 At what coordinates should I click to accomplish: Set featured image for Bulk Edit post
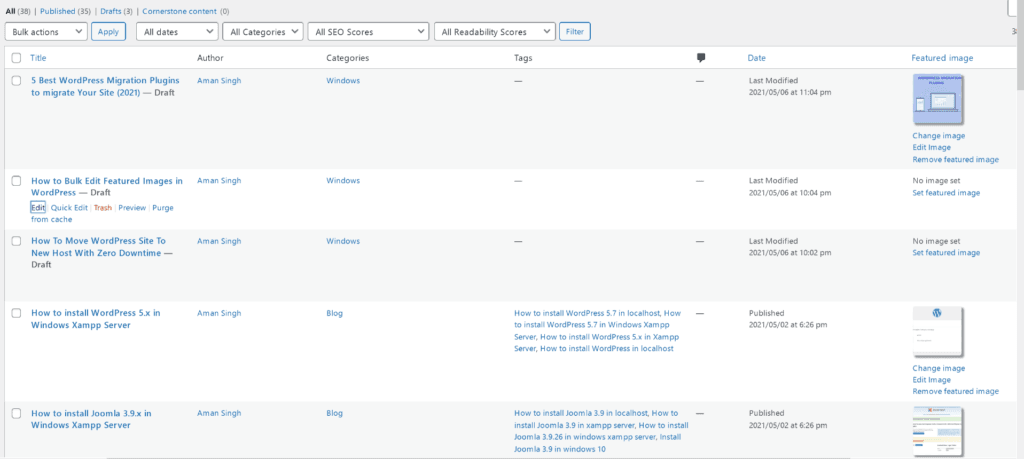click(946, 193)
